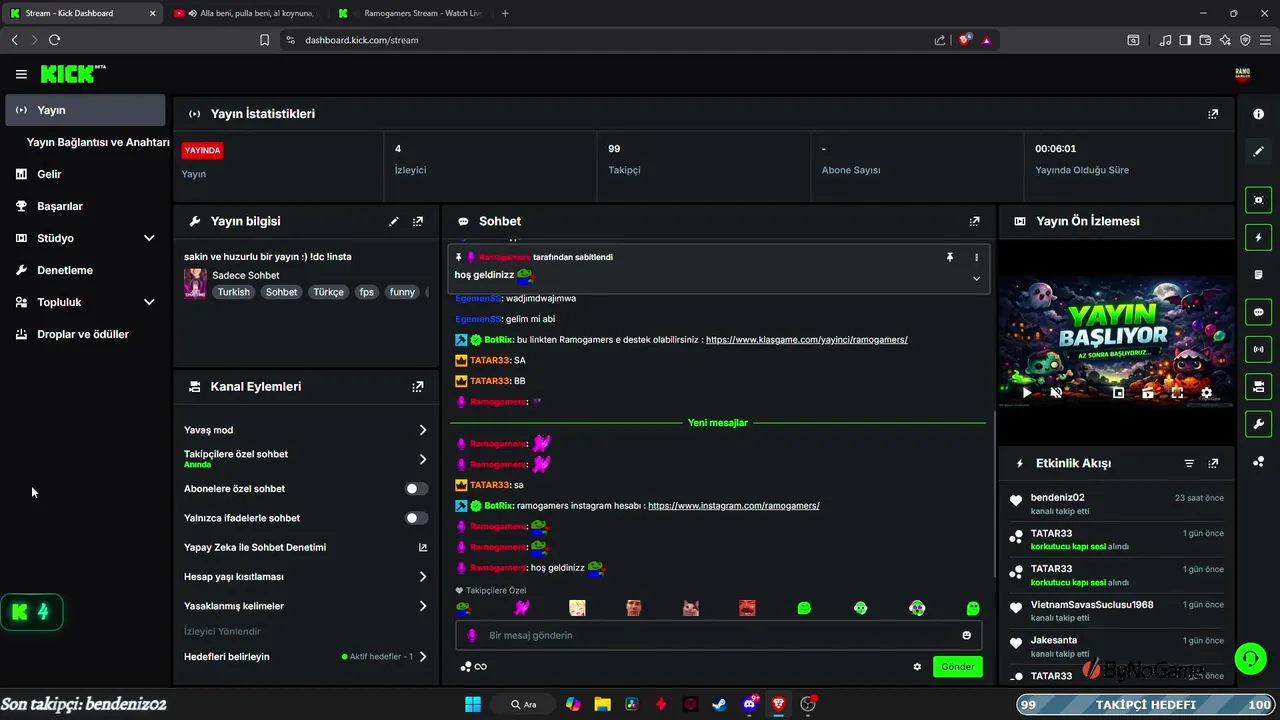Image resolution: width=1280 pixels, height=720 pixels.
Task: Click the wrench icon in right sidebar
Action: [1258, 423]
